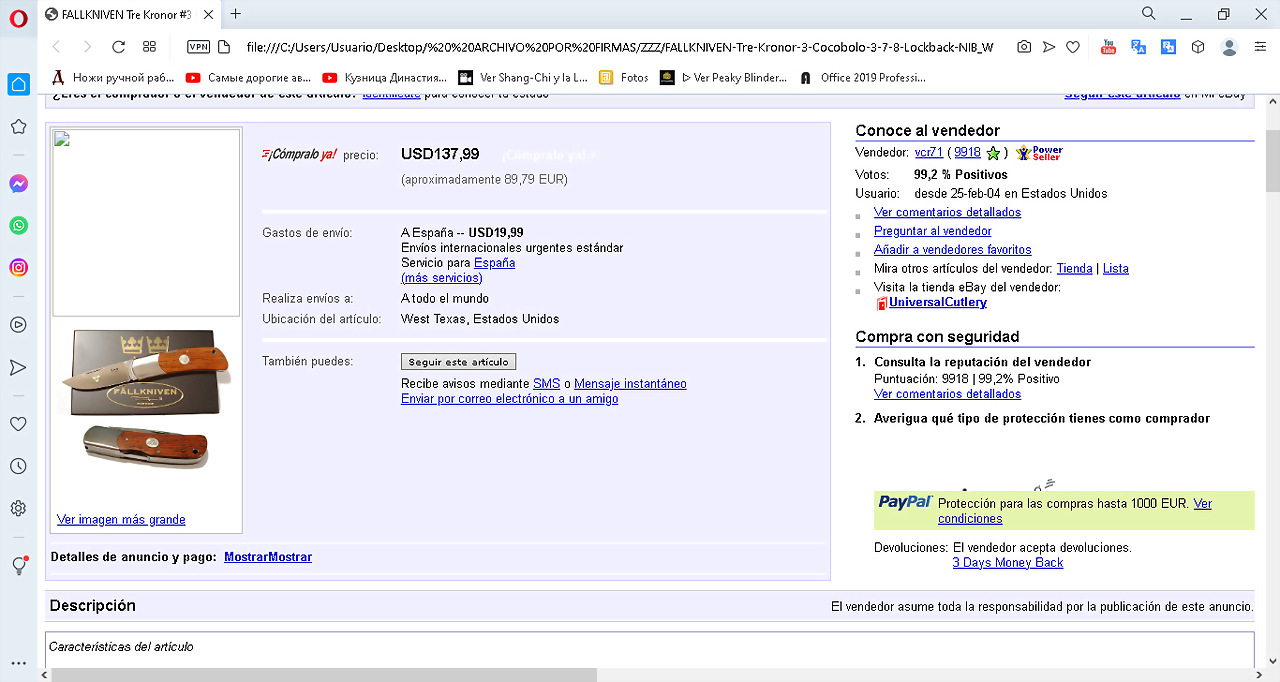Open Instagram in the sidebar
The image size is (1280, 682).
(x=18, y=267)
